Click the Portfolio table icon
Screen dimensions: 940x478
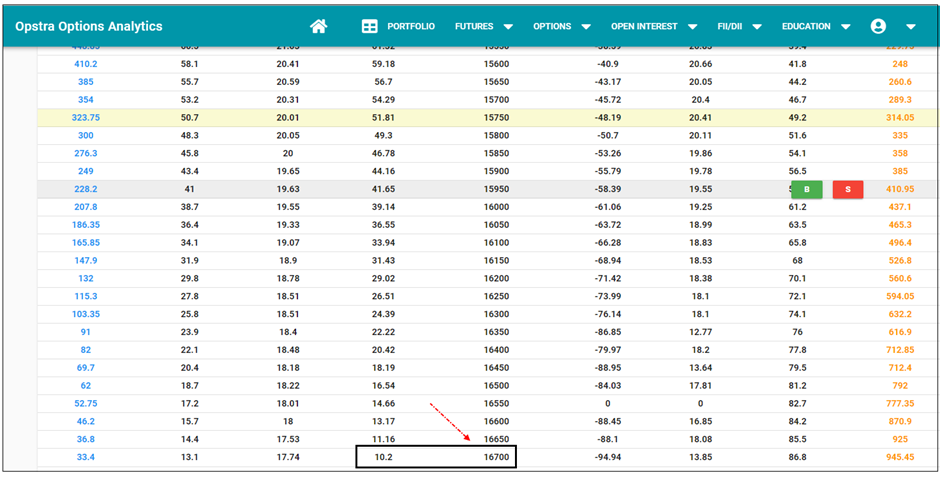pyautogui.click(x=369, y=27)
